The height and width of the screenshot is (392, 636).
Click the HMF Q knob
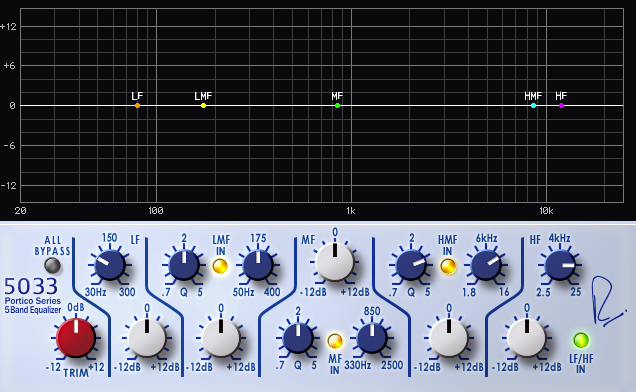coord(411,265)
